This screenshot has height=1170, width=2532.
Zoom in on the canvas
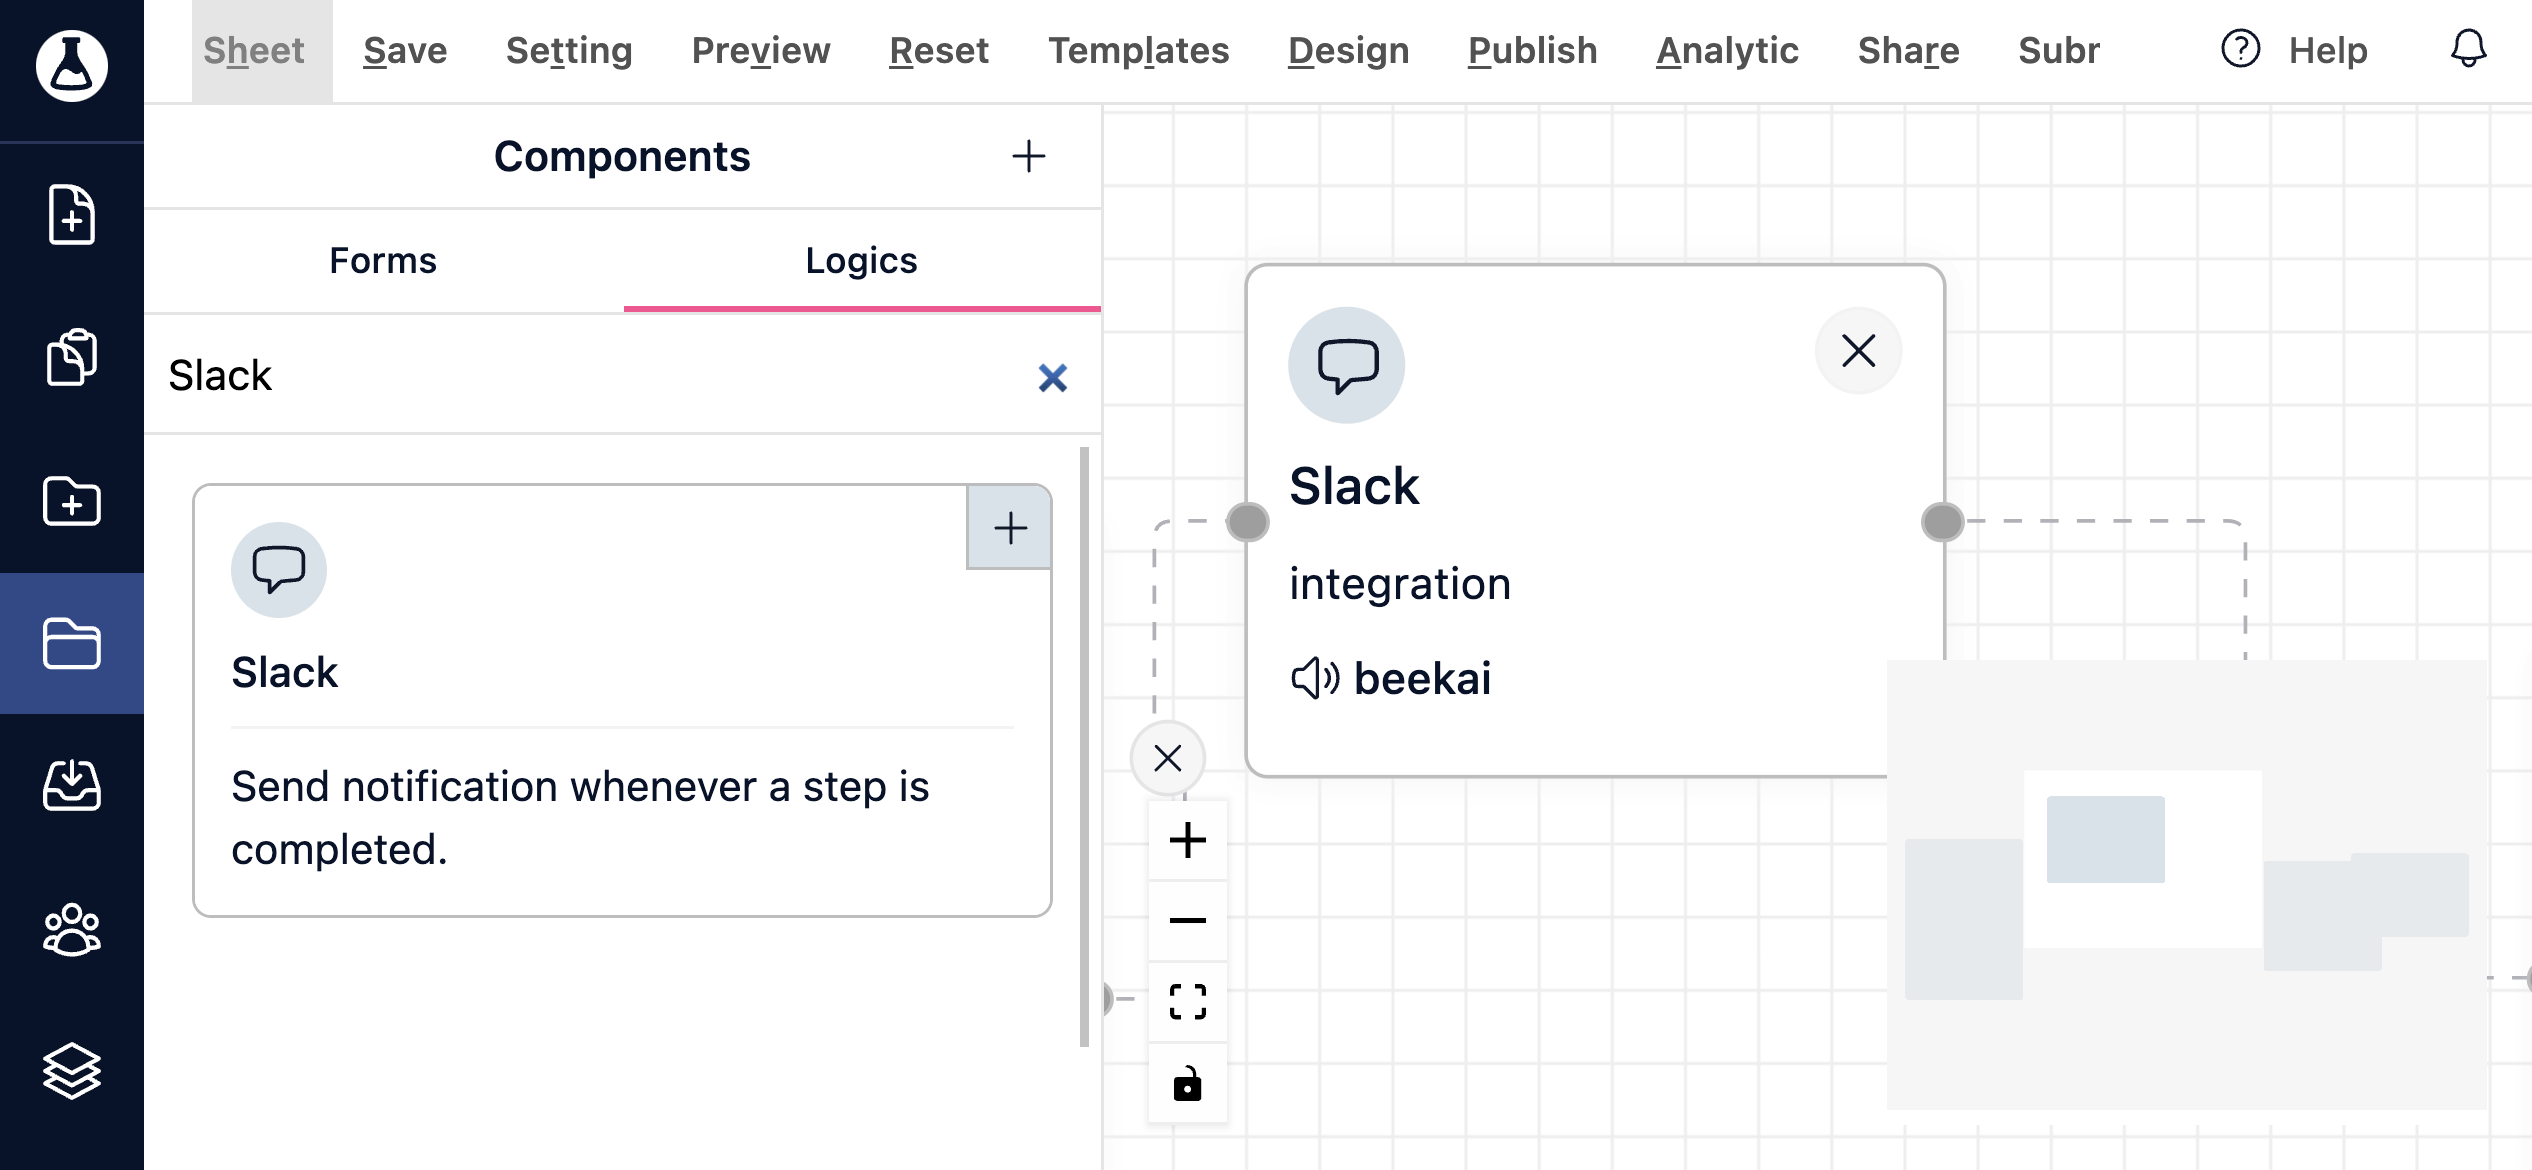(1187, 840)
